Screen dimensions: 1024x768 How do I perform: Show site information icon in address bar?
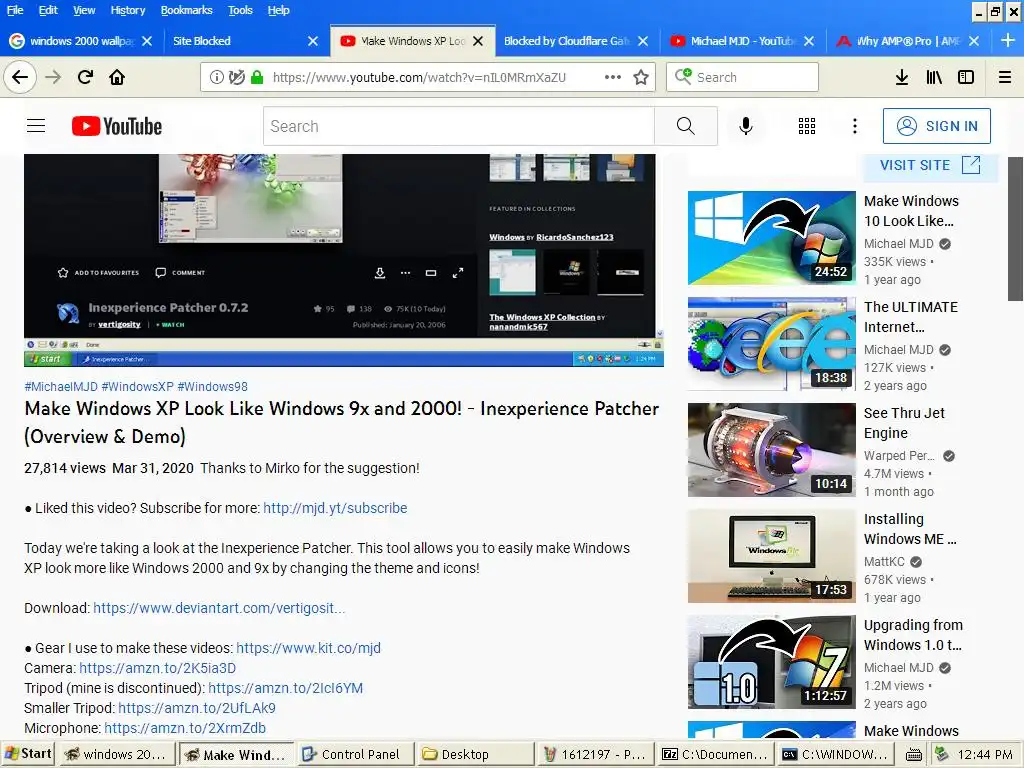[x=216, y=77]
